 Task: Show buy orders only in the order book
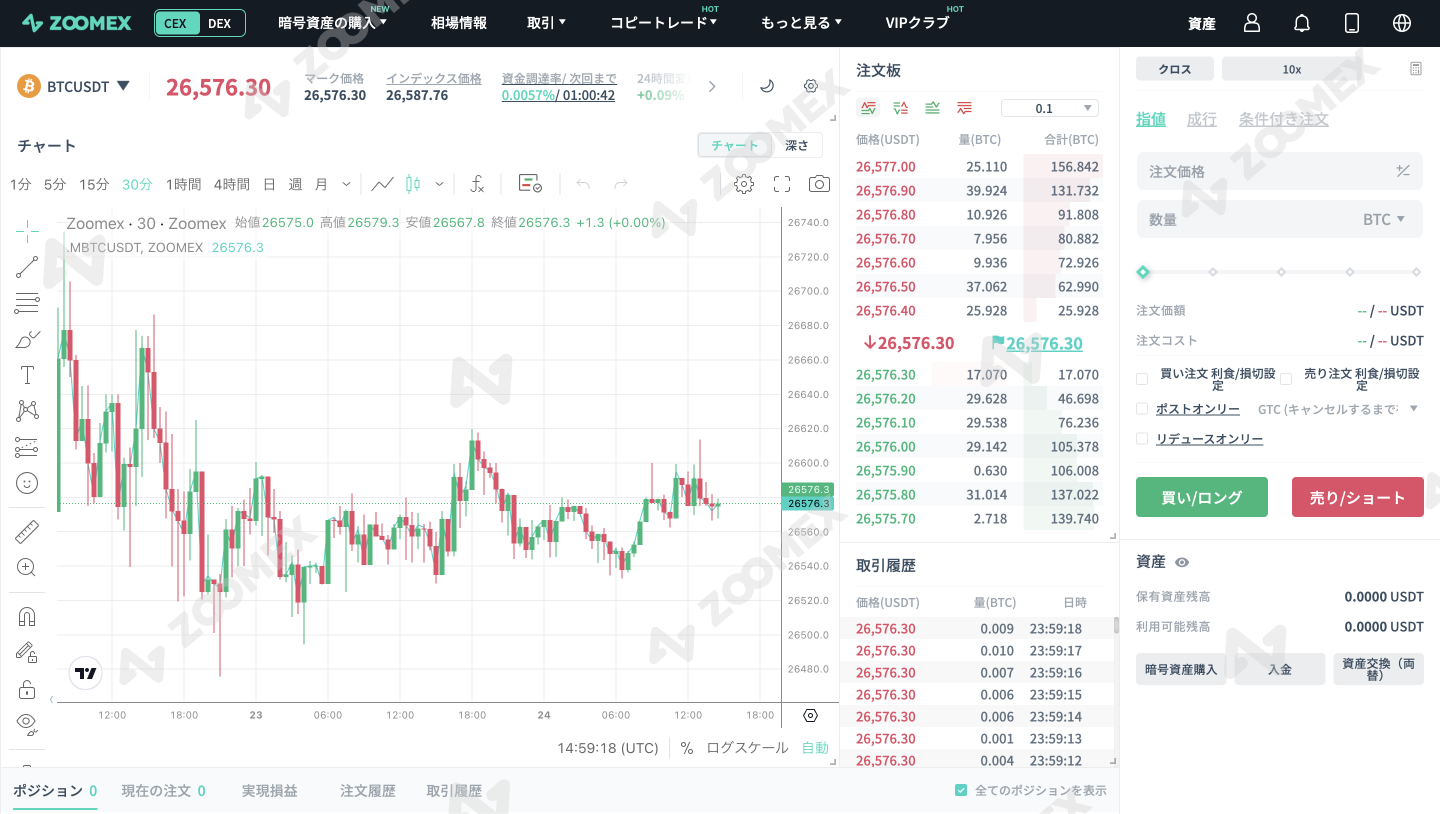(x=932, y=107)
